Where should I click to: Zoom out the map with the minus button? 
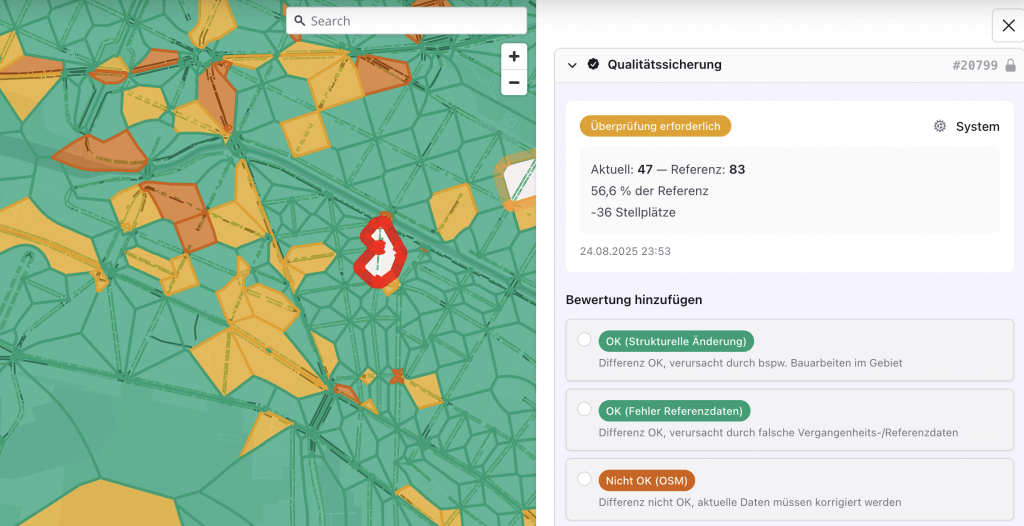514,83
